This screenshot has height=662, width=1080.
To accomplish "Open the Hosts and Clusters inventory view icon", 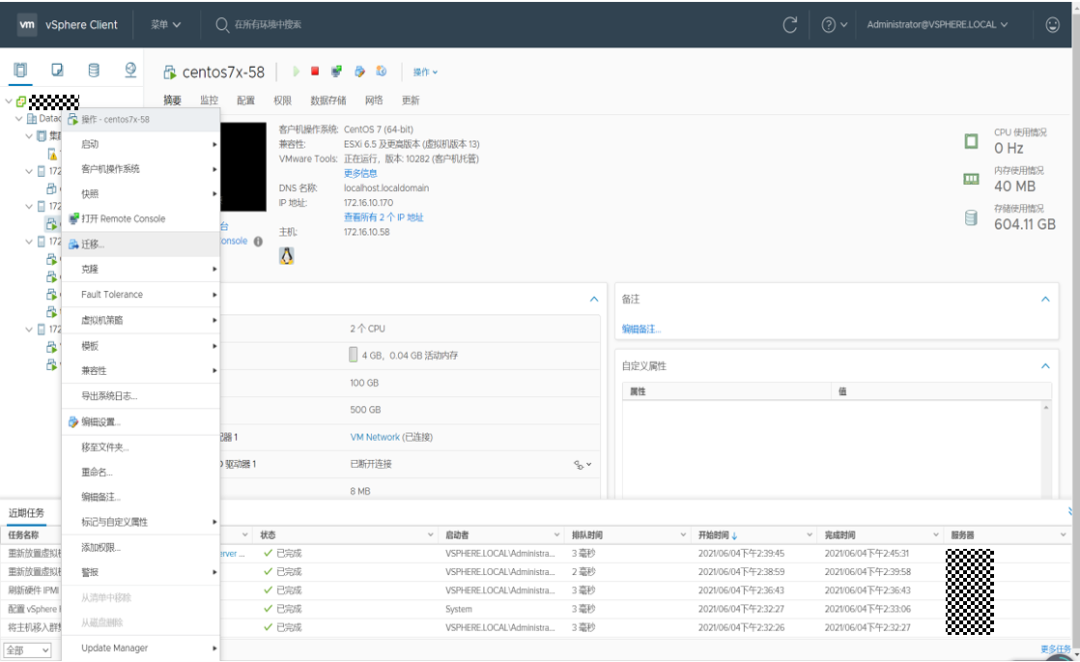I will click(x=21, y=70).
